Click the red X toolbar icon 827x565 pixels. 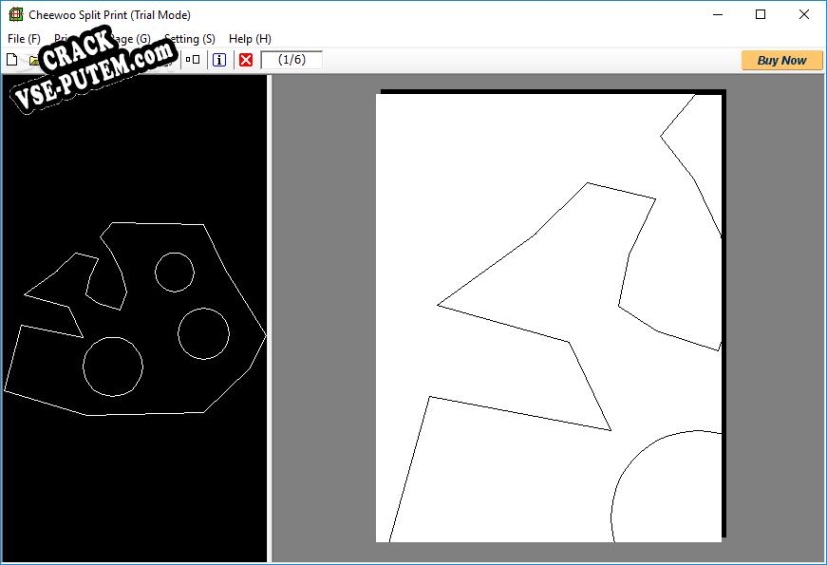[246, 60]
